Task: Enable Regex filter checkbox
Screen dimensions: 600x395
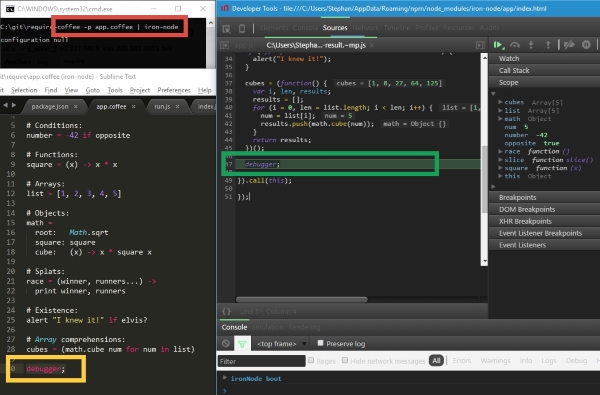Action: click(x=311, y=360)
